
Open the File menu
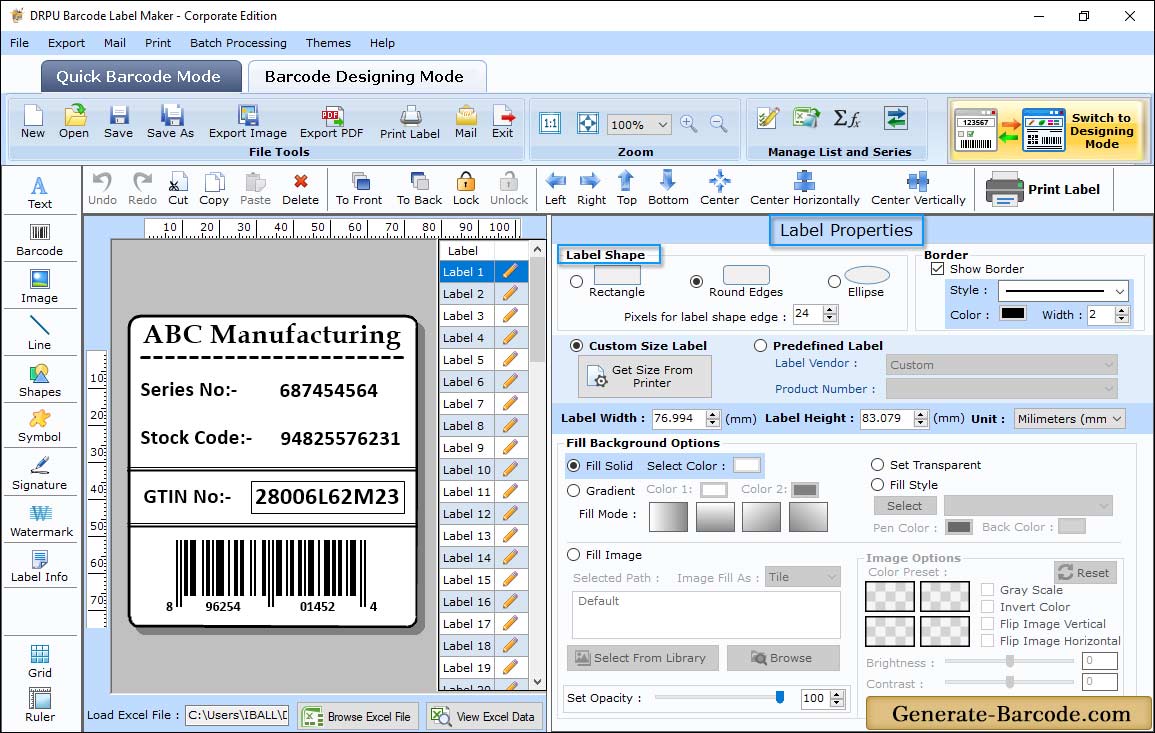point(19,43)
